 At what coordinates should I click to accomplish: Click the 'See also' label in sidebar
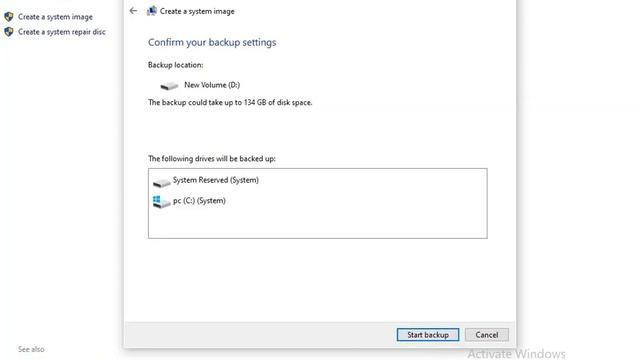31,349
